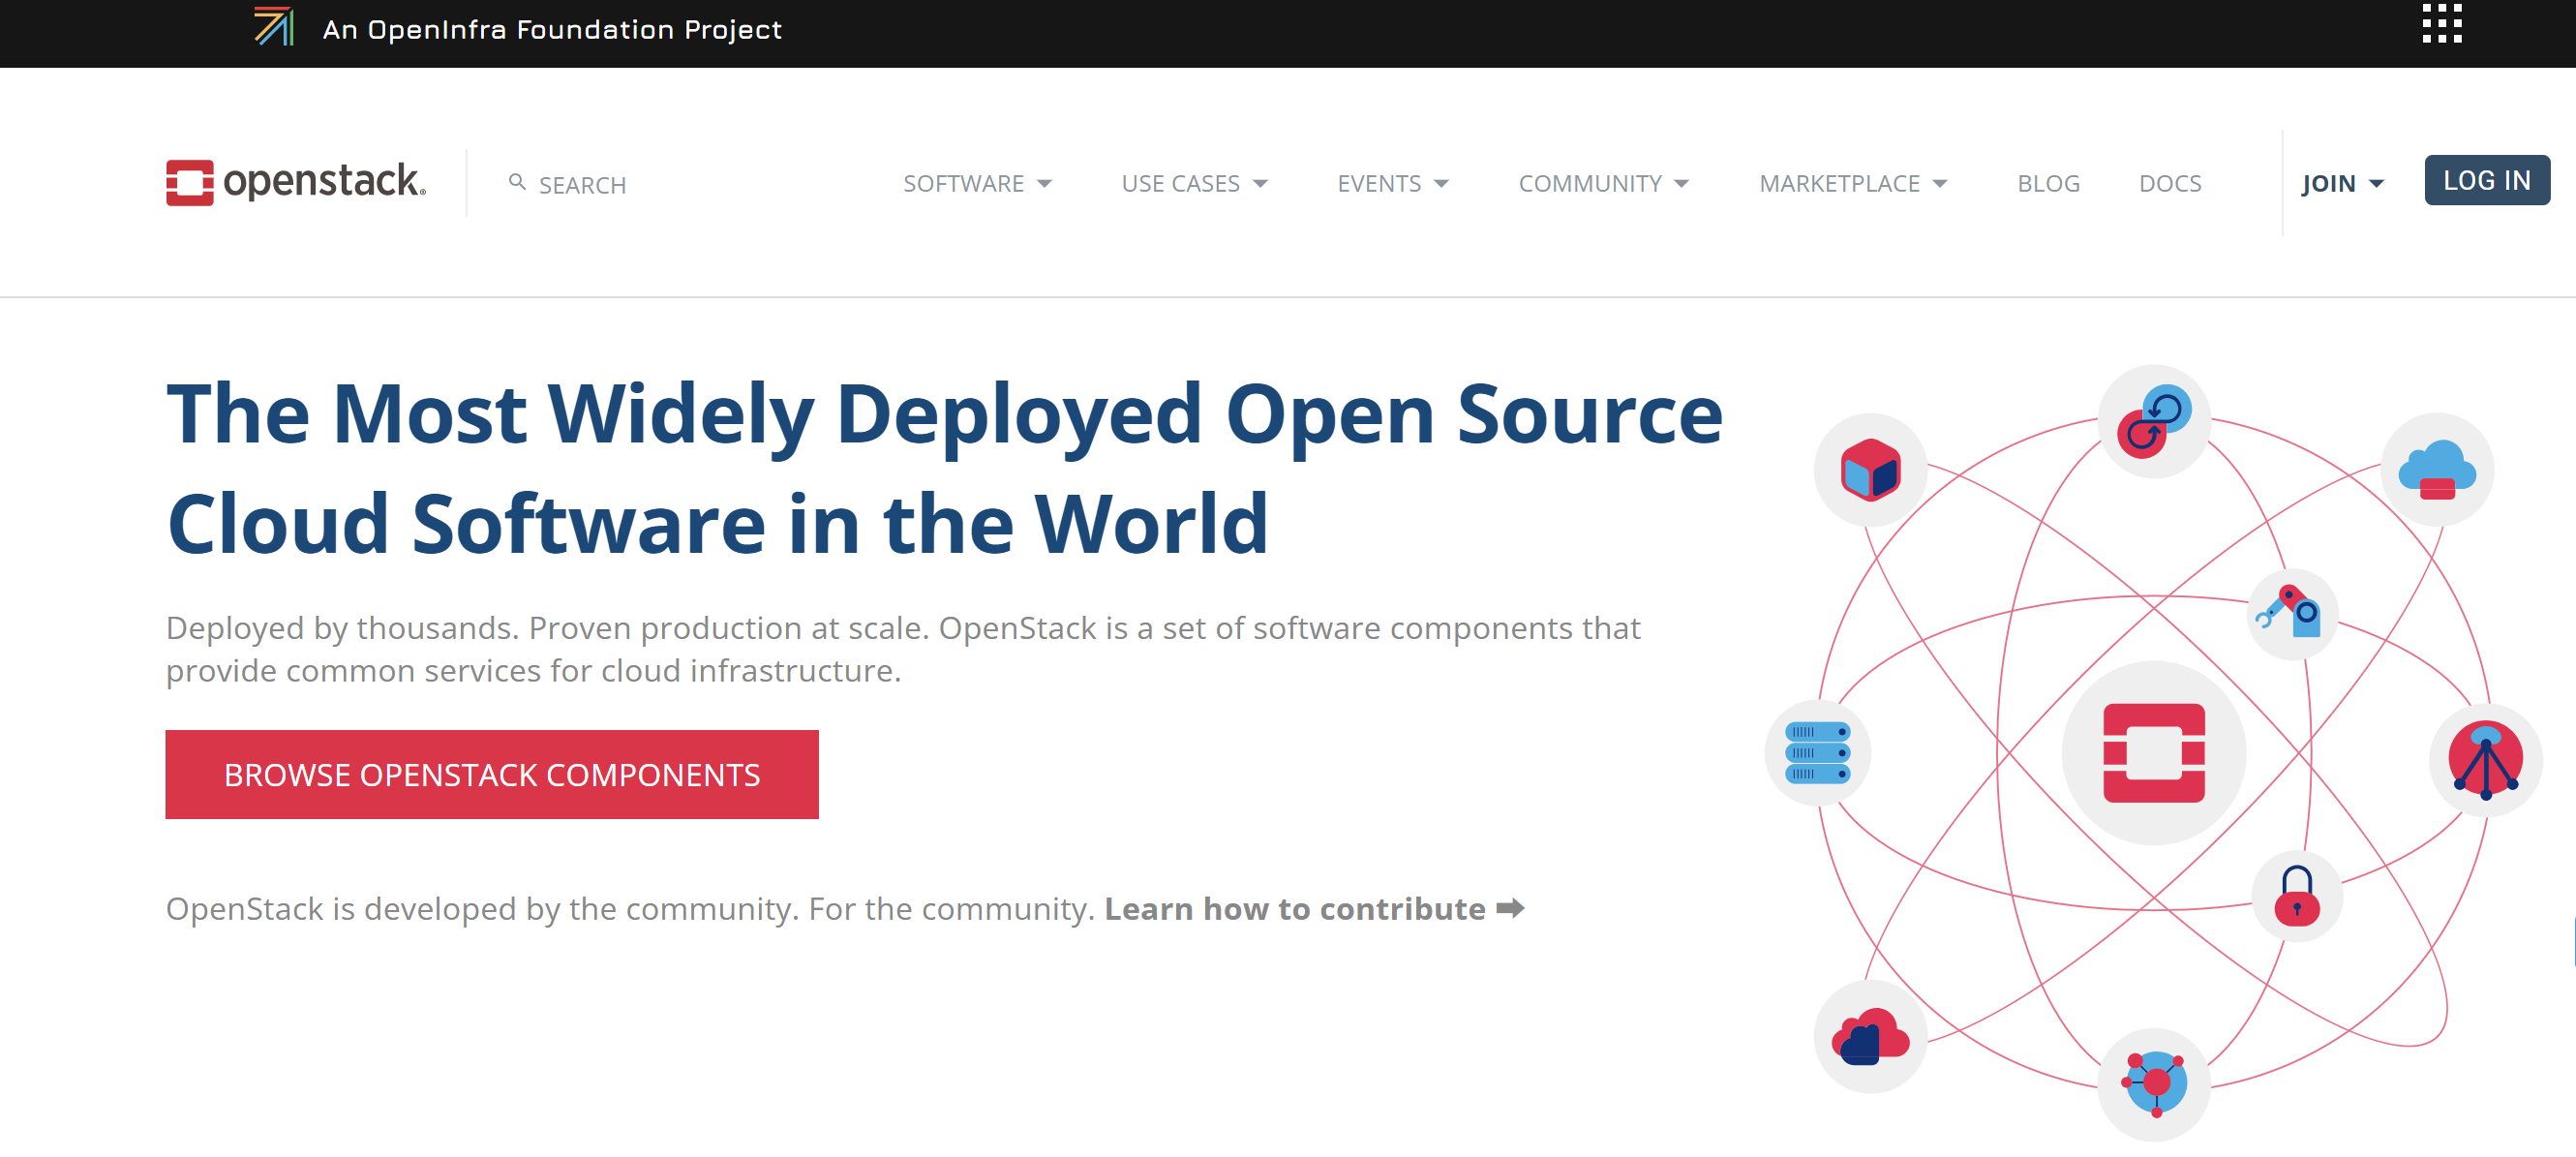
Task: Open the BLOG menu item
Action: [2048, 183]
